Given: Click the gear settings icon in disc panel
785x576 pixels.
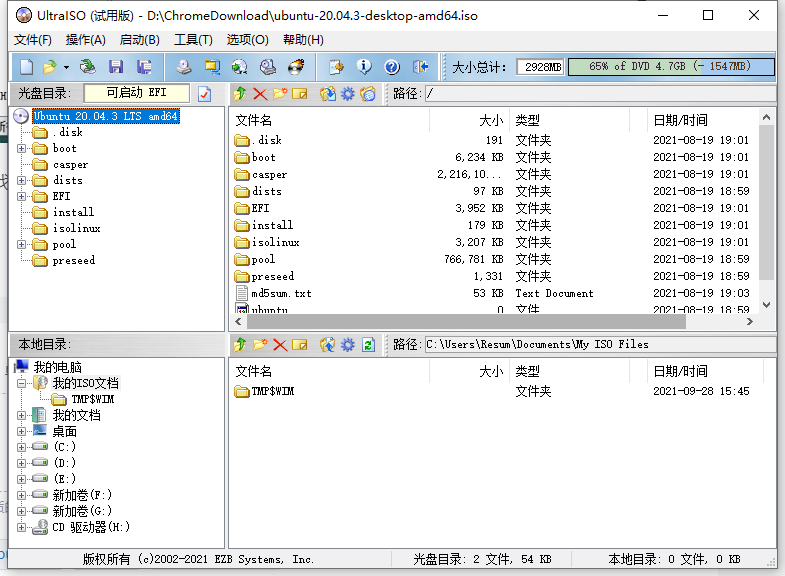Looking at the screenshot, I should tap(348, 94).
